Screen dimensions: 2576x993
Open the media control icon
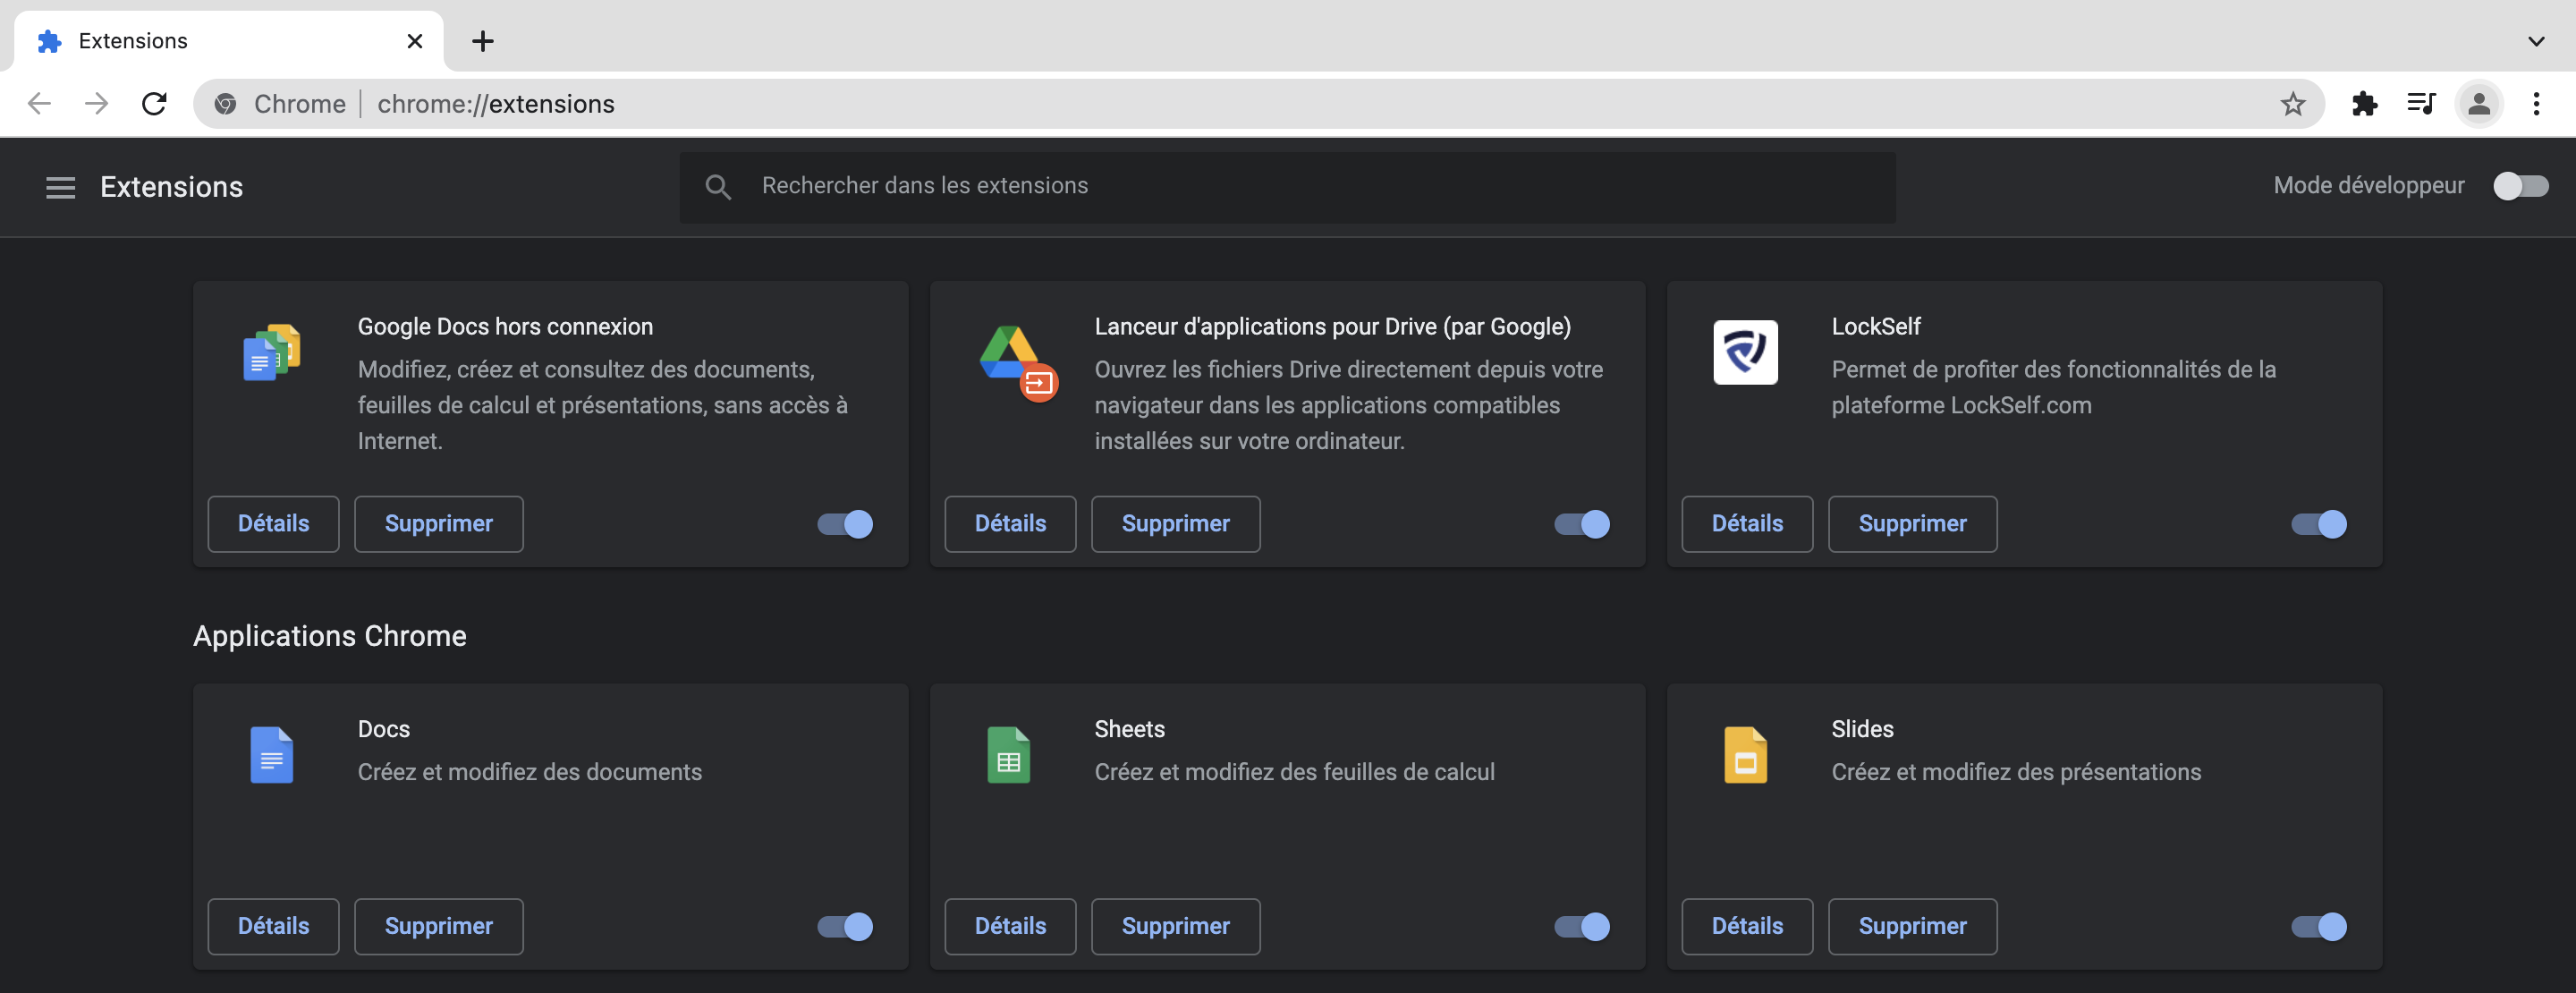click(2421, 103)
